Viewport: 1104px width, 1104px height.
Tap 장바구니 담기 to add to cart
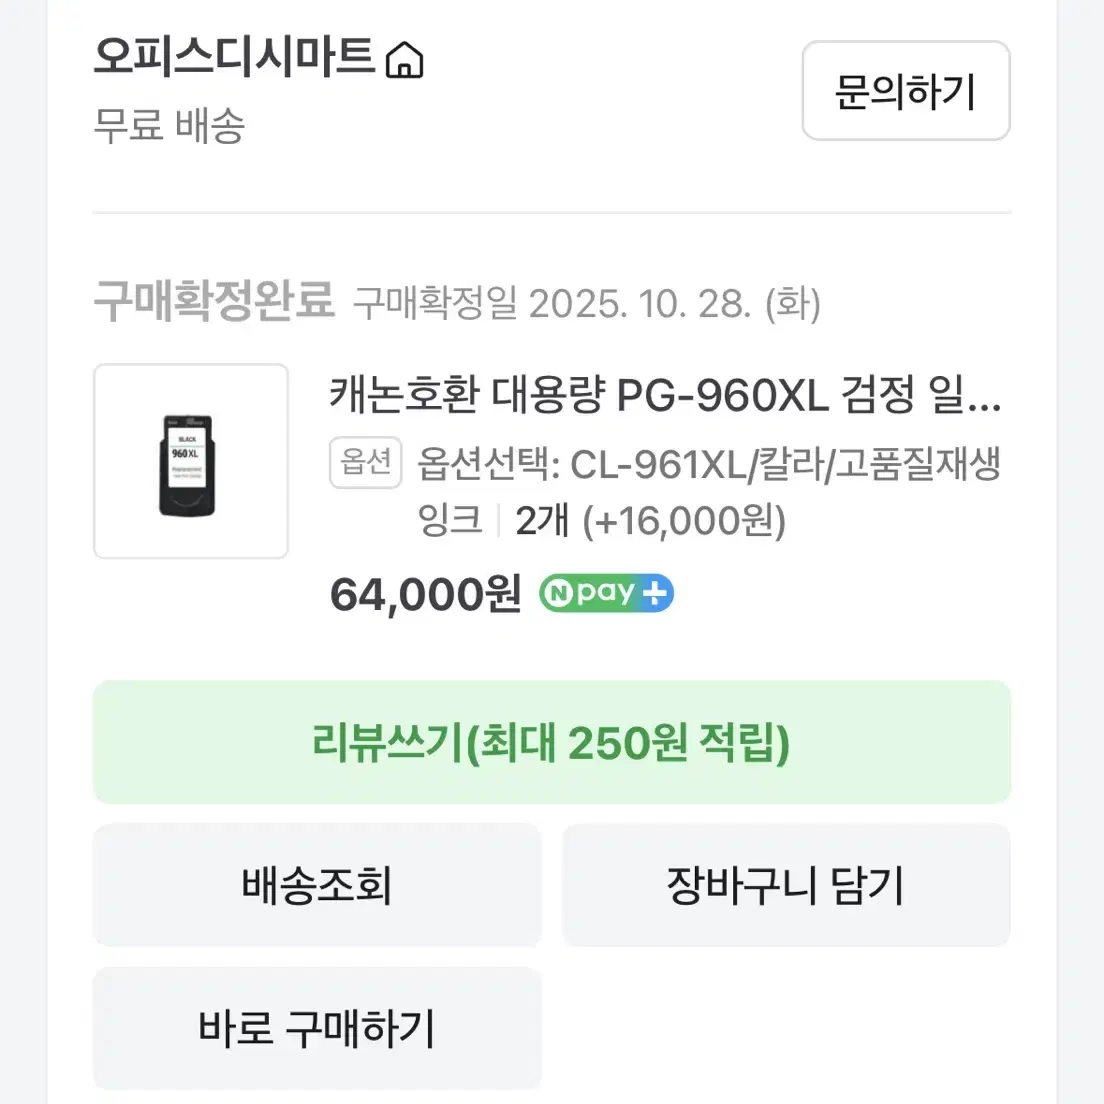[x=786, y=884]
